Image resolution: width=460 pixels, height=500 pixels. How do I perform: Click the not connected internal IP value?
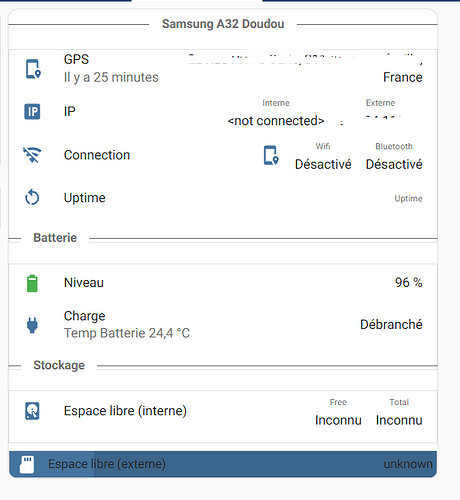[276, 121]
